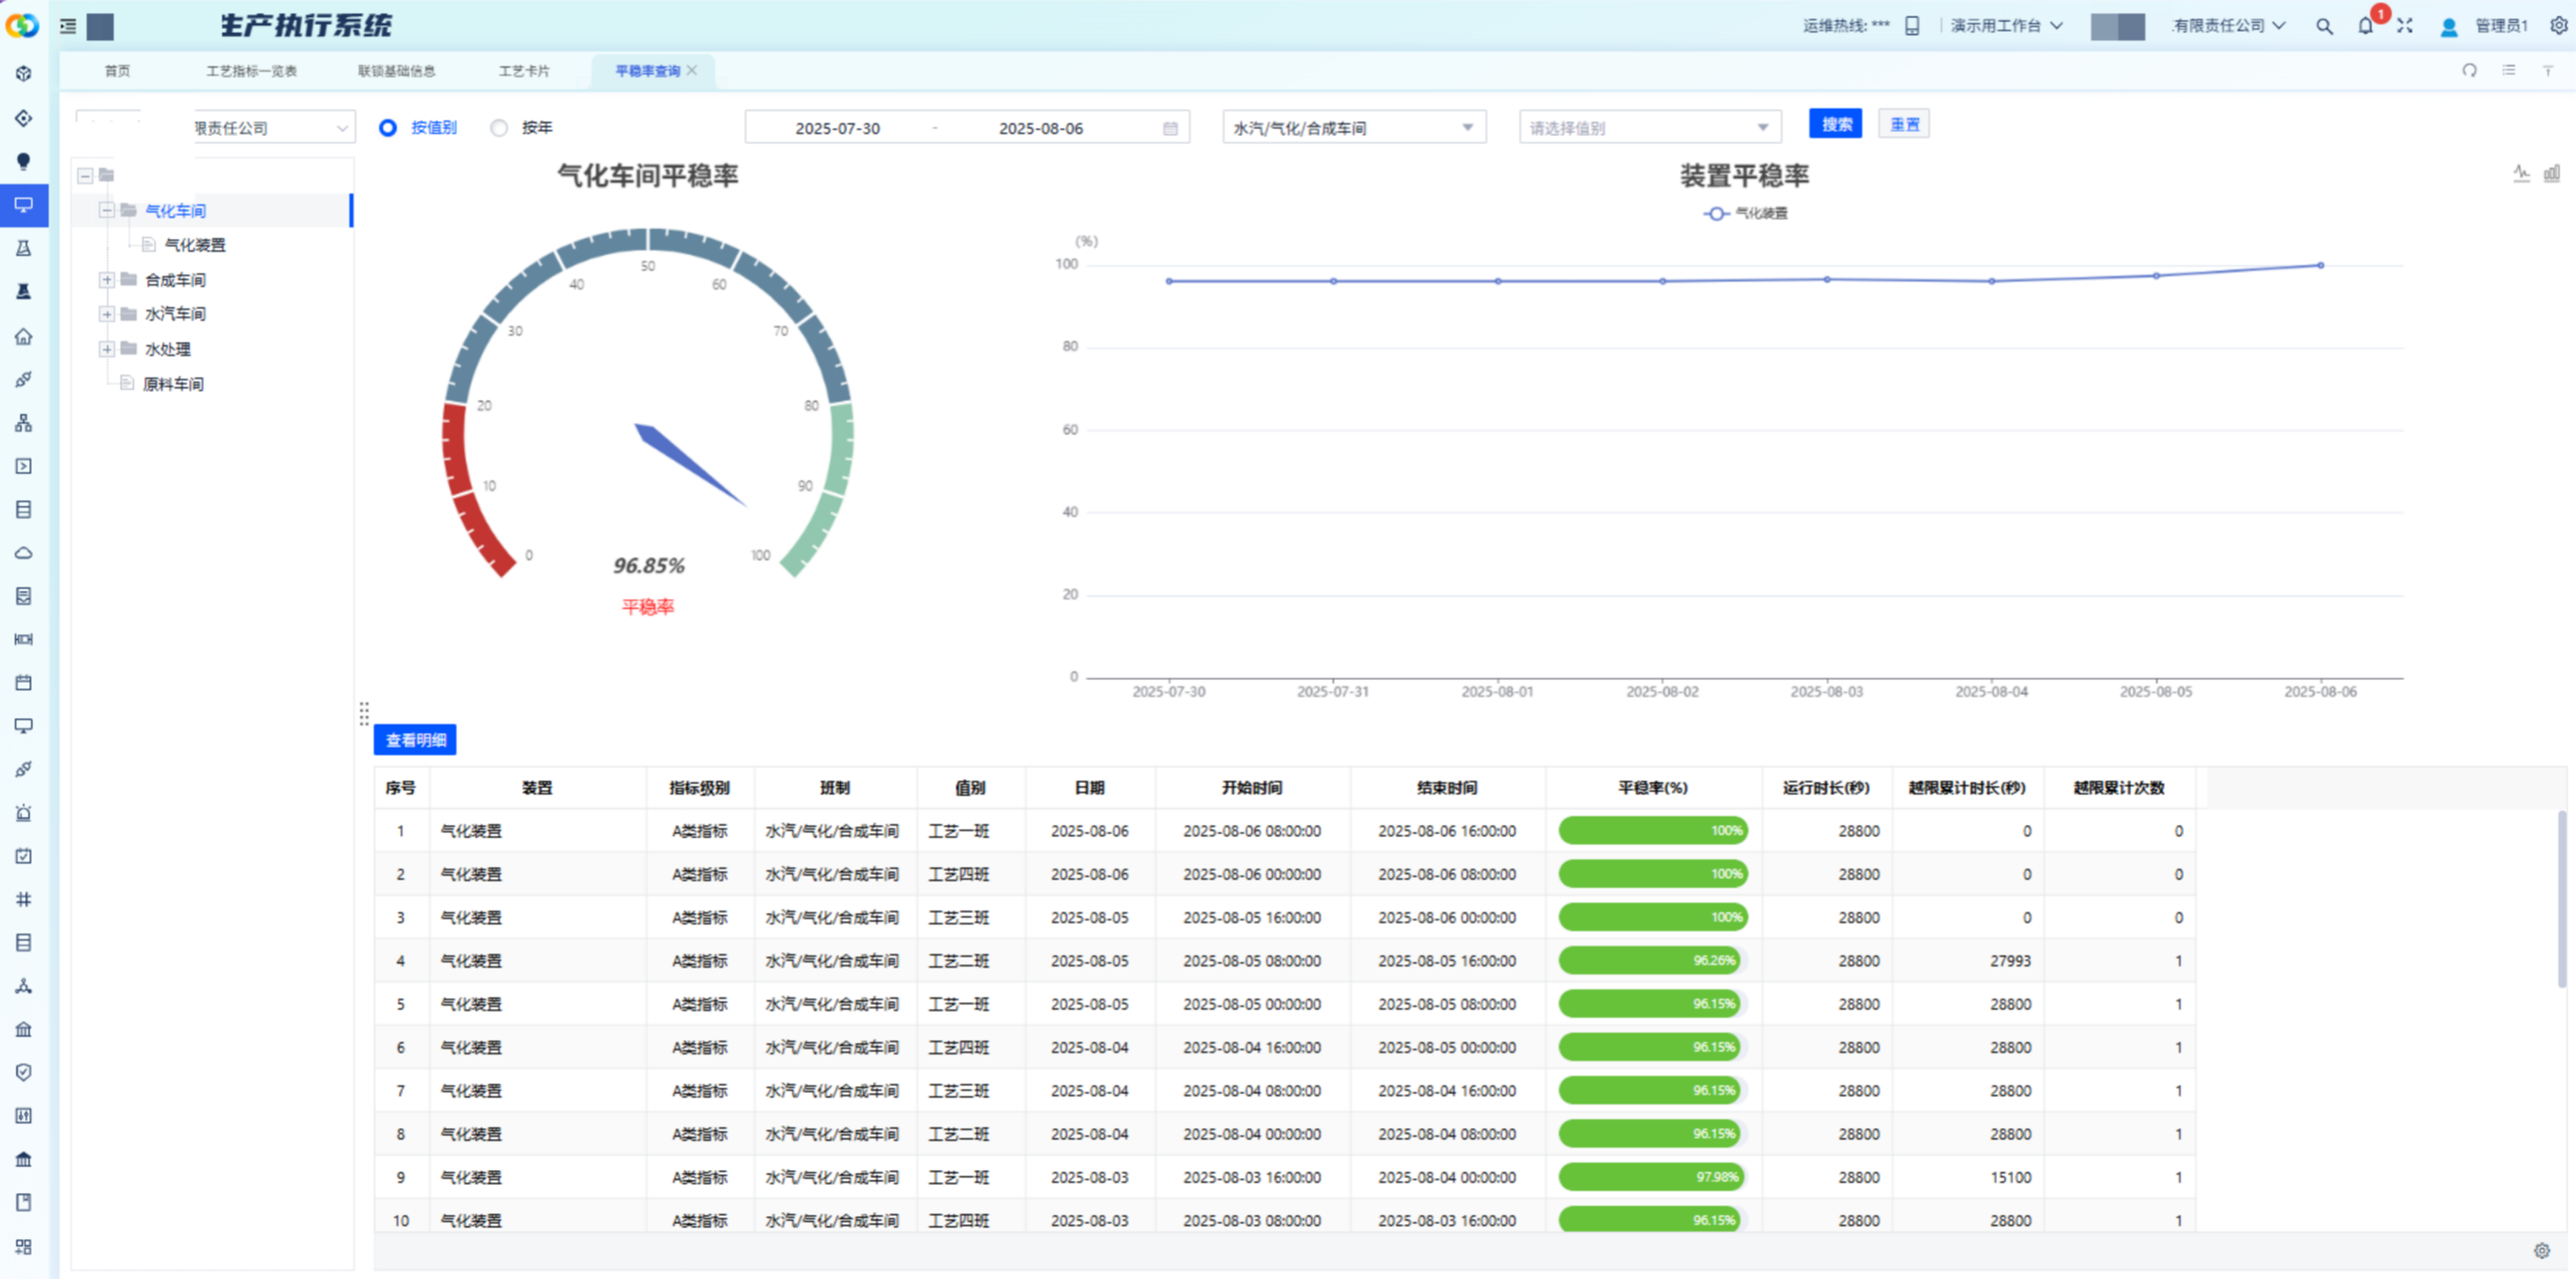This screenshot has width=2576, height=1283.
Task: Select the 按年 radio button
Action: point(499,128)
